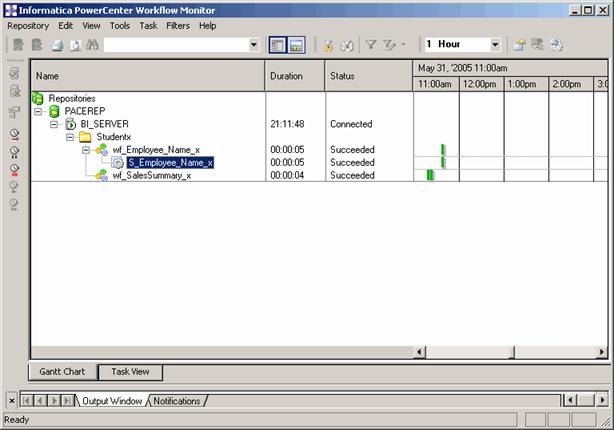Toggle the Output window layout icon
614x430 pixels.
[x=296, y=45]
